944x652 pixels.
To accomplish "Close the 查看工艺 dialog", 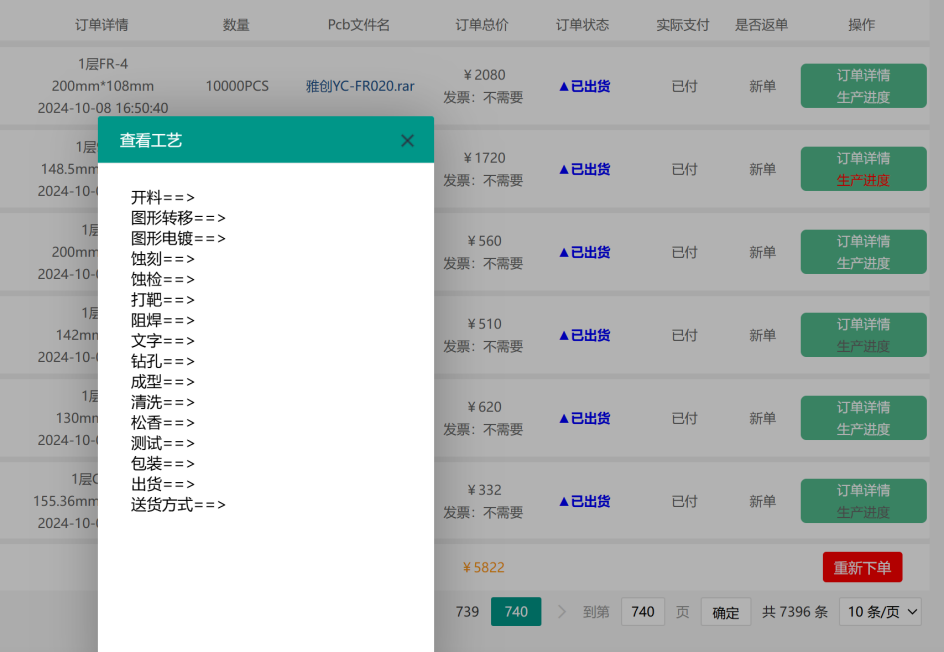I will 407,141.
